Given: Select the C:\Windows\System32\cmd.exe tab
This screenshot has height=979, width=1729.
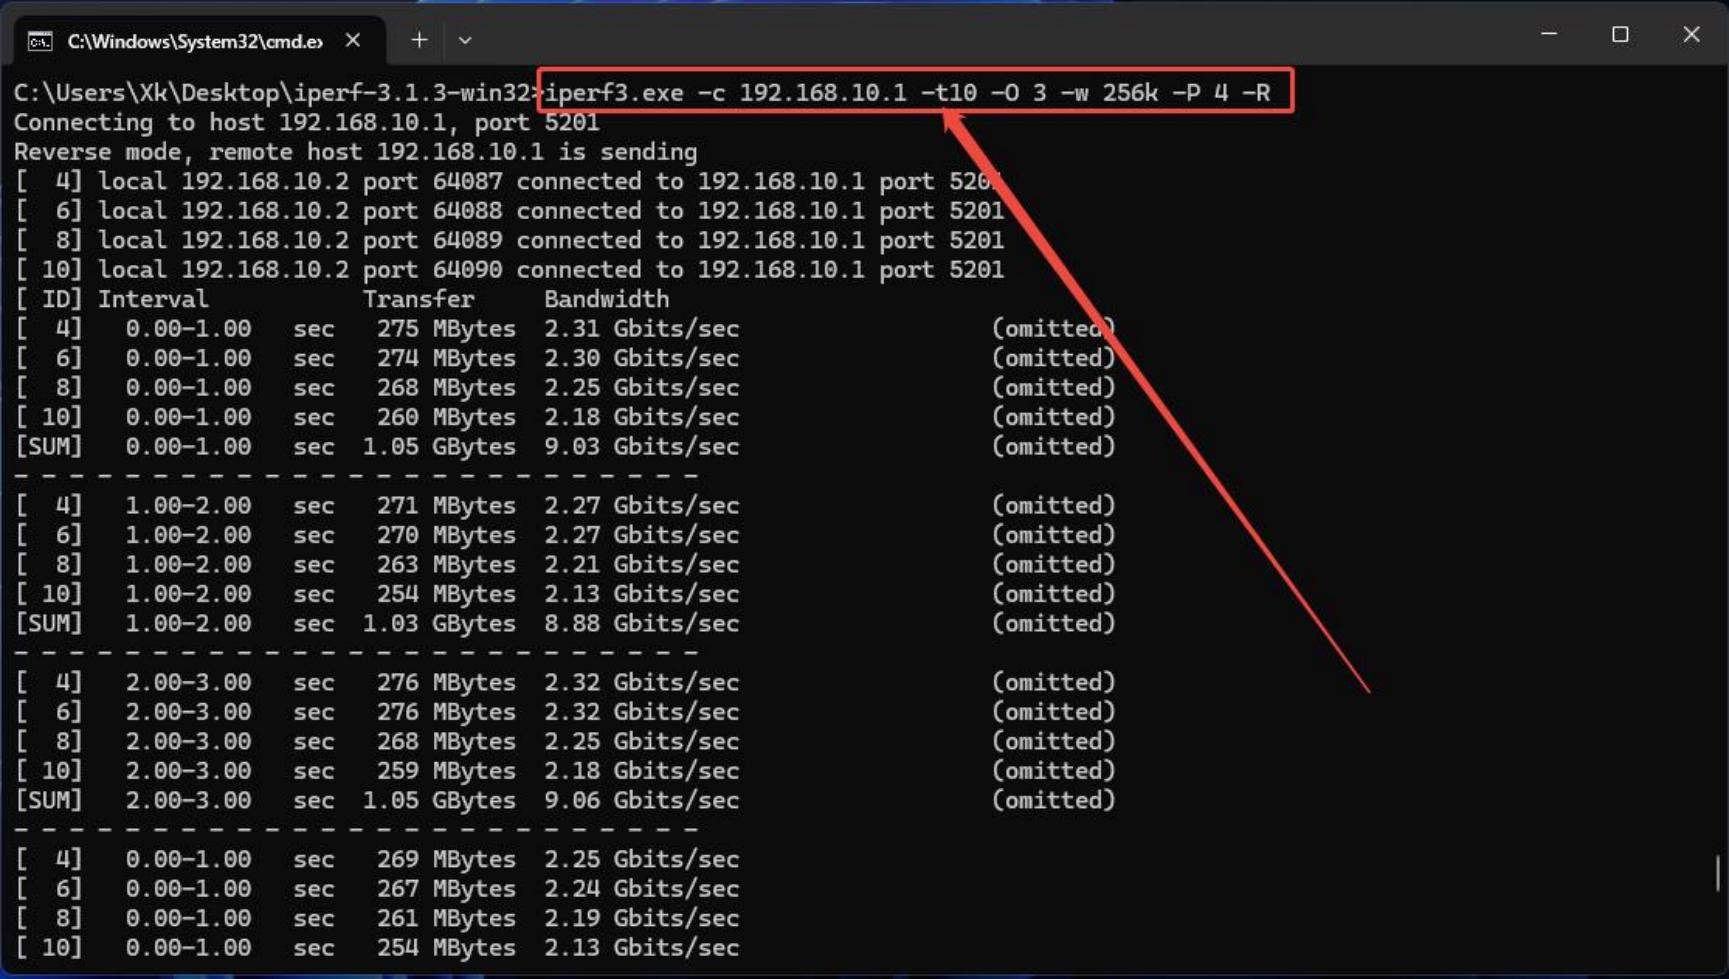Looking at the screenshot, I should (195, 41).
